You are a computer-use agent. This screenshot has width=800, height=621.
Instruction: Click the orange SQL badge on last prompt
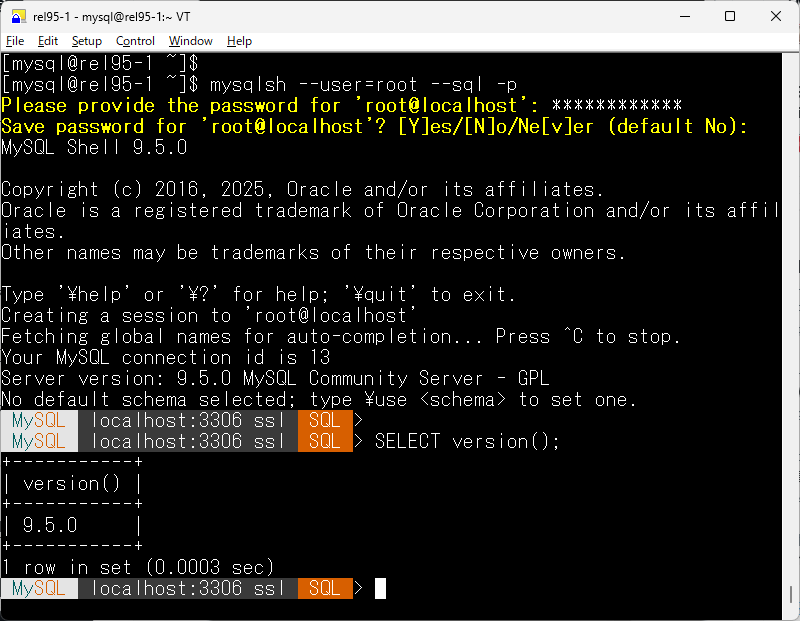click(325, 588)
